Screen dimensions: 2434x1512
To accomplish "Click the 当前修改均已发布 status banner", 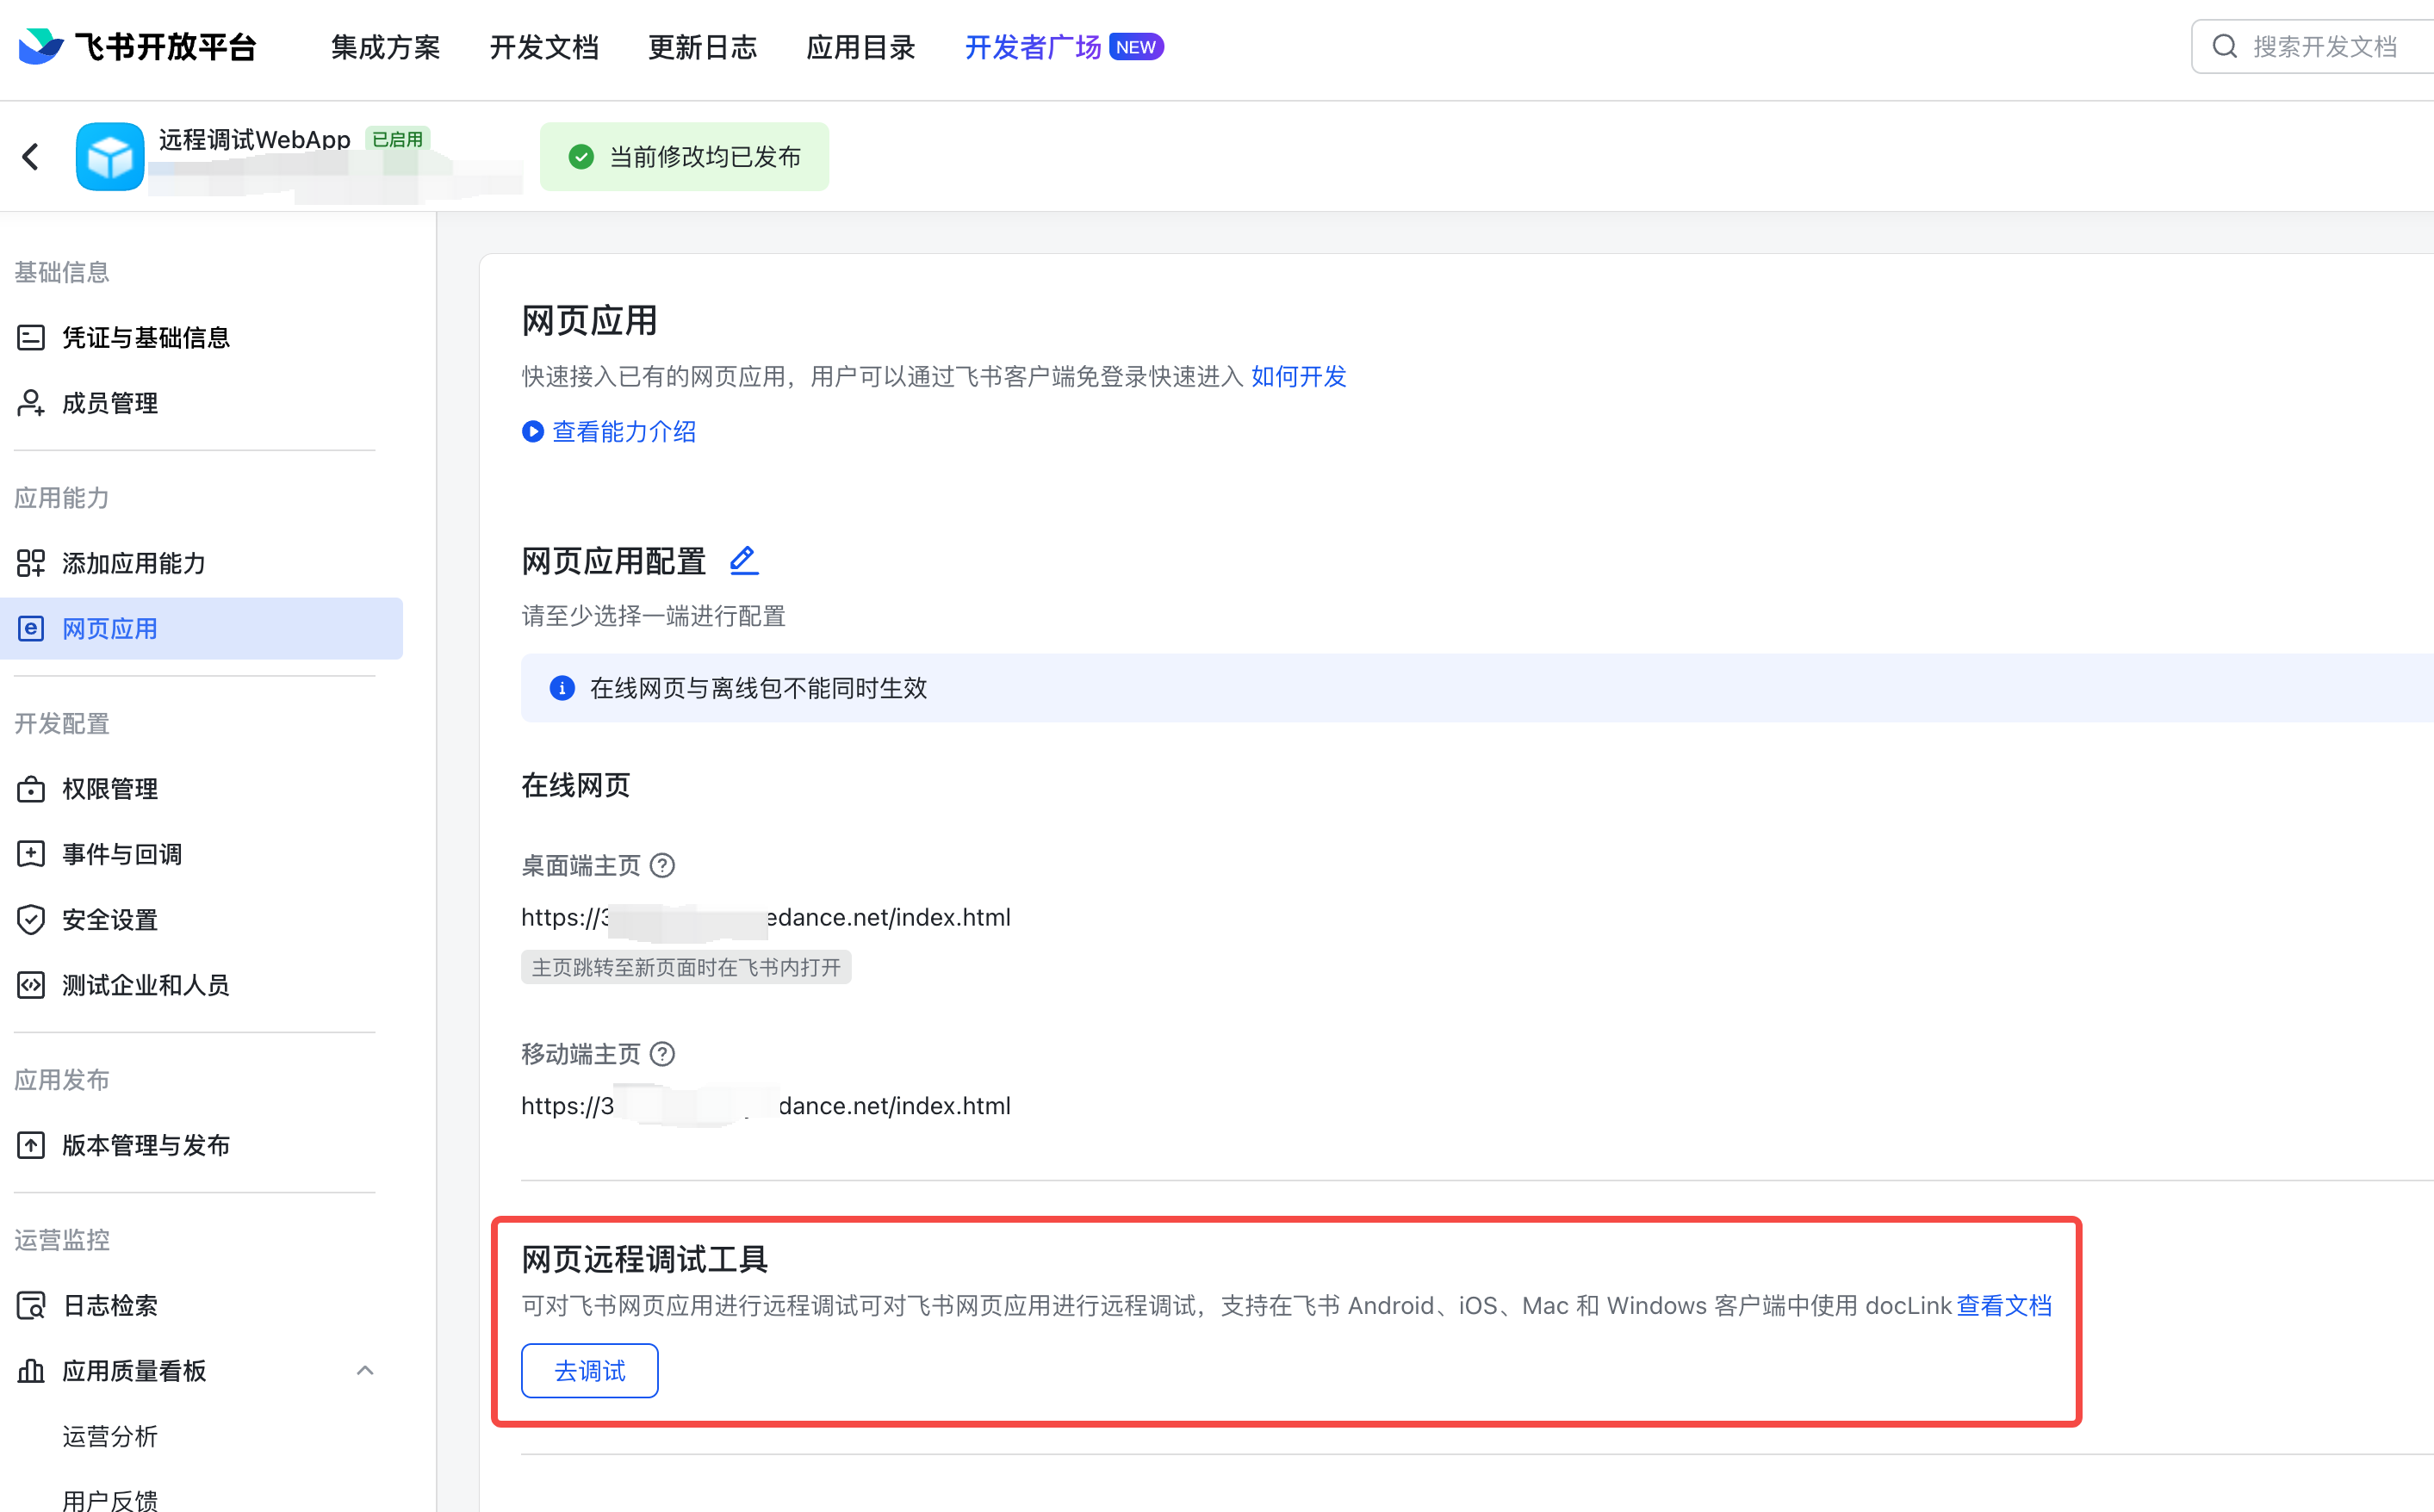I will coord(684,157).
